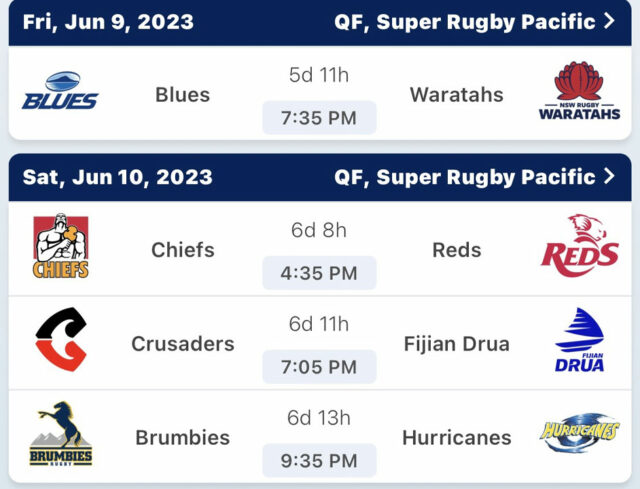This screenshot has width=640, height=489.
Task: Select the 9:35 PM match time button
Action: tap(319, 460)
